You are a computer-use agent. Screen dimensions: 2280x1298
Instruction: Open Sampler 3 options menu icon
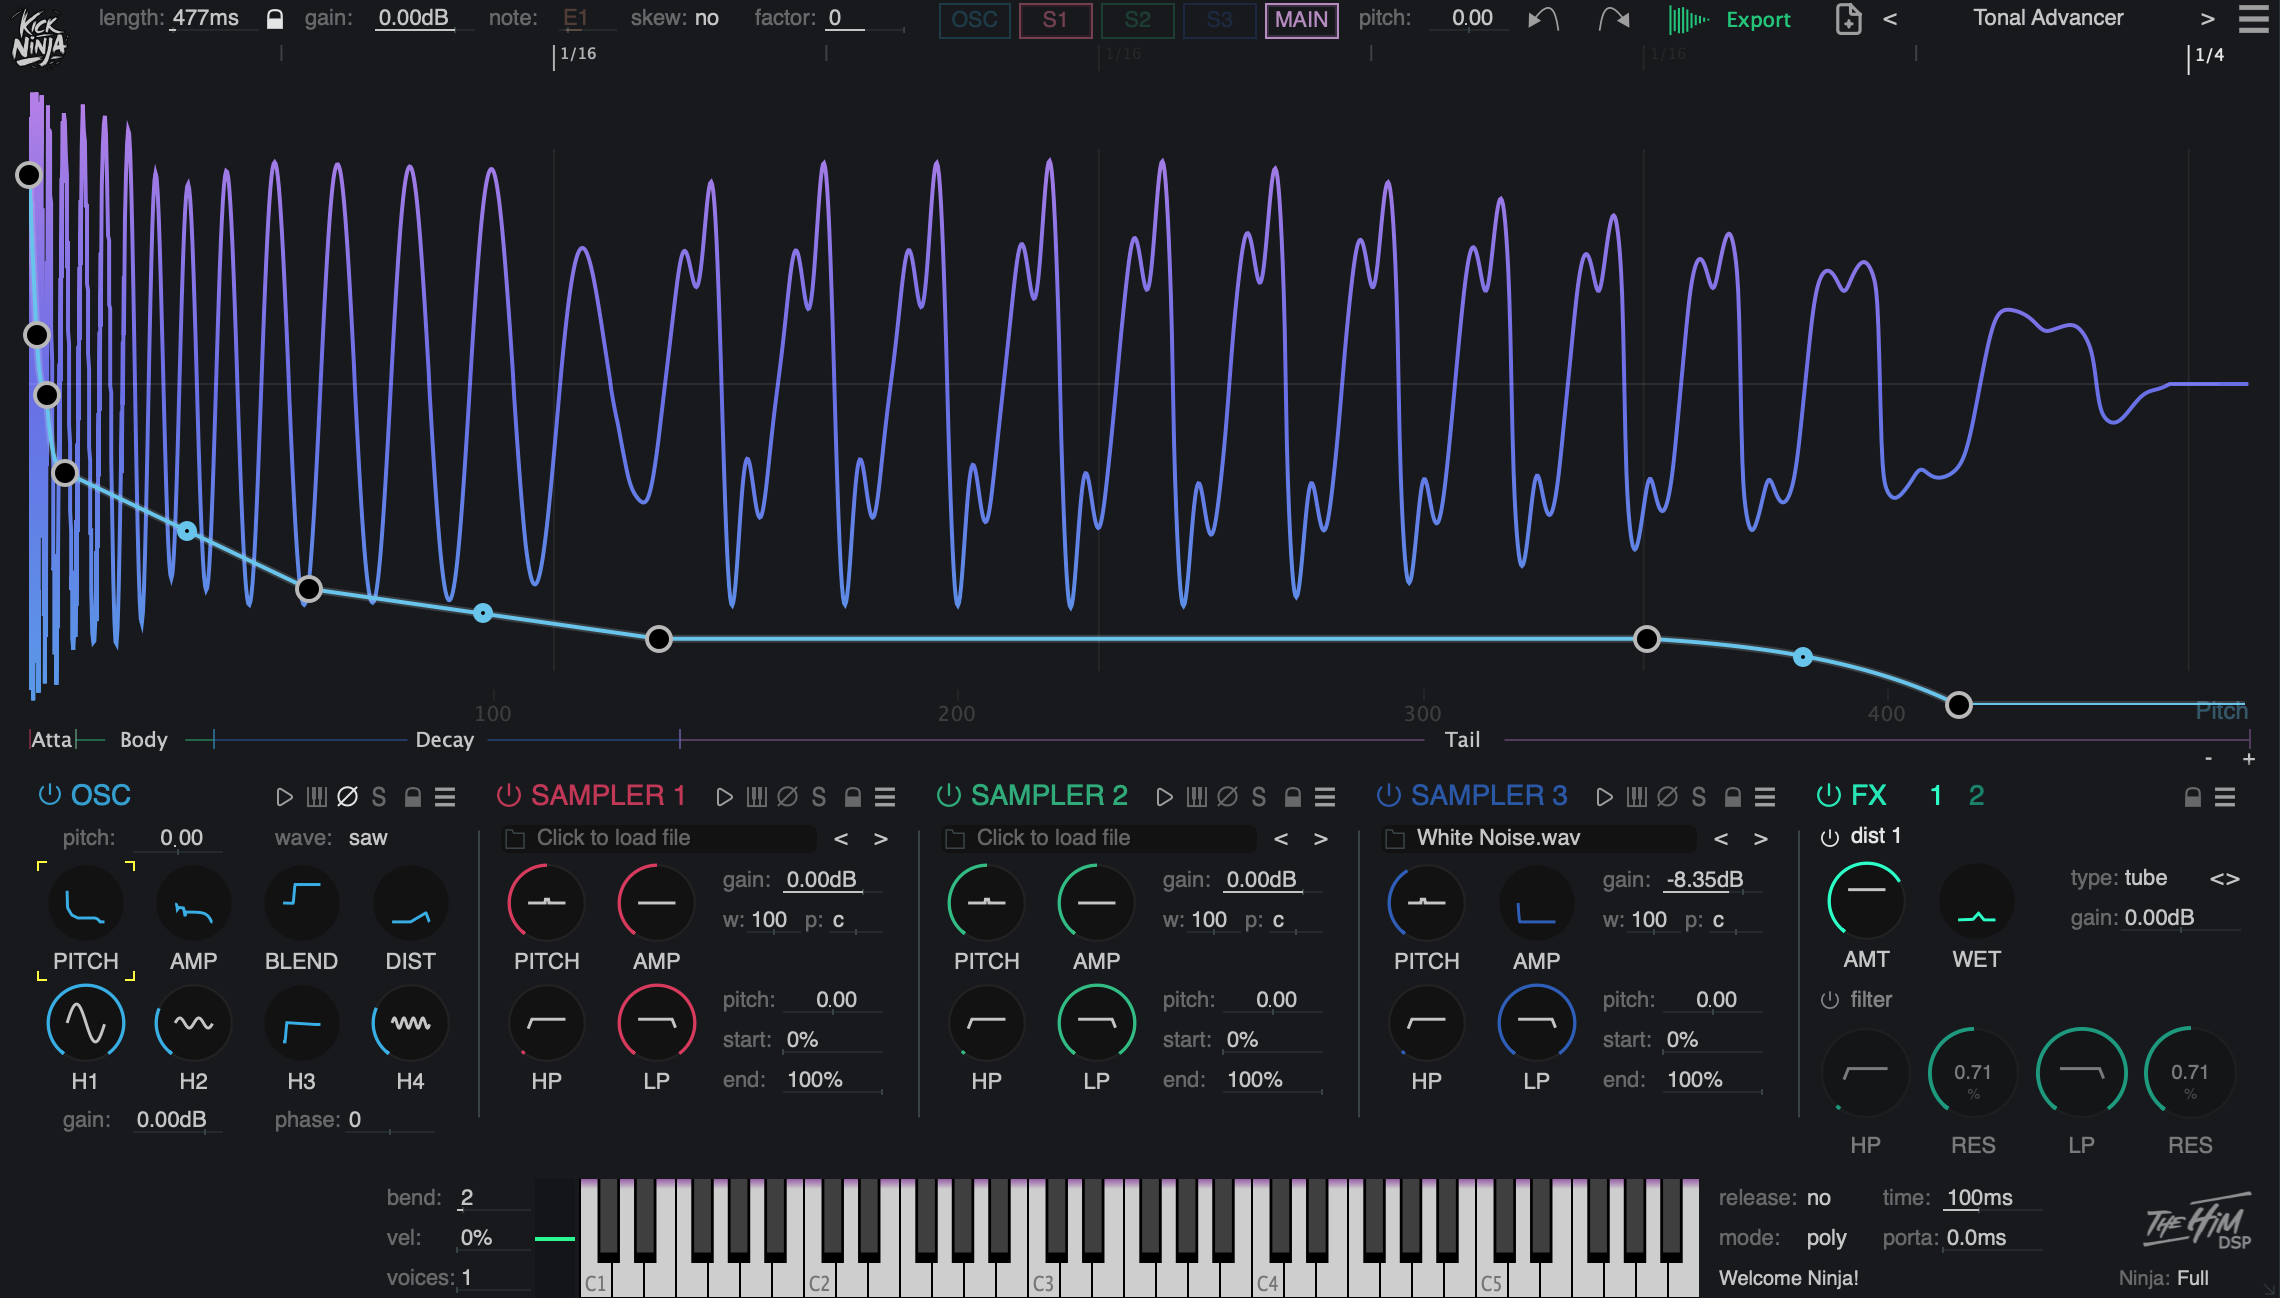(1765, 797)
